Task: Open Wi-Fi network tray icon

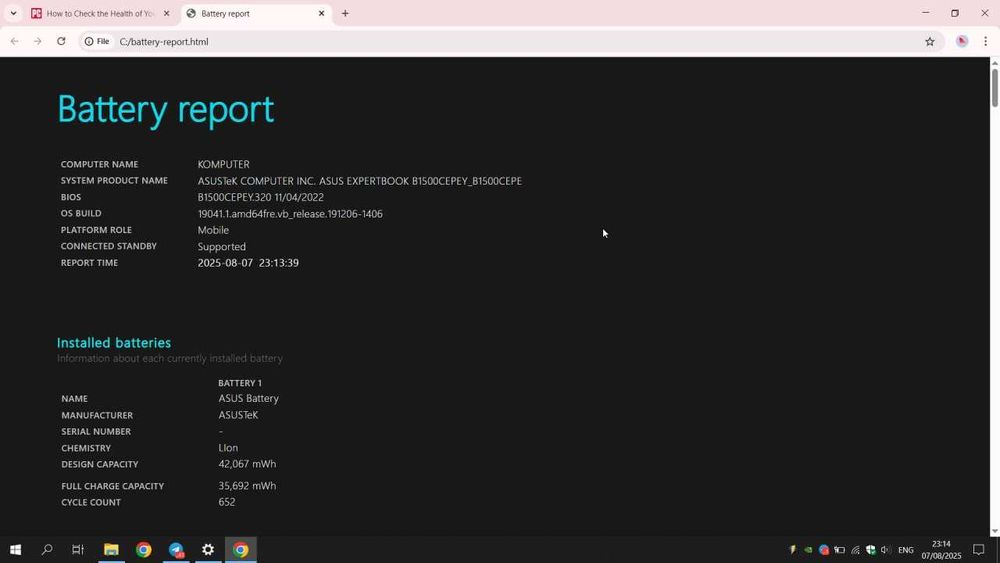Action: coord(855,550)
